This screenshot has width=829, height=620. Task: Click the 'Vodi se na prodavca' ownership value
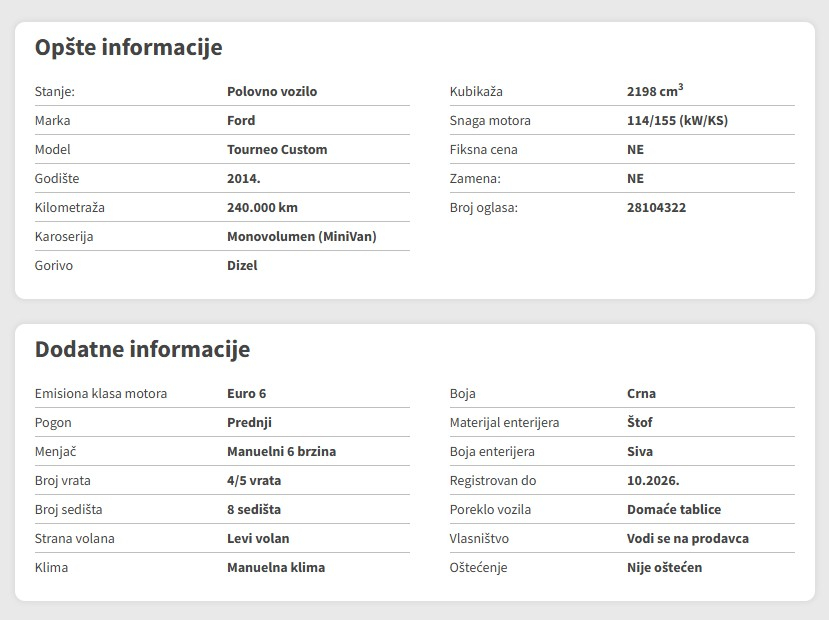[x=687, y=538]
